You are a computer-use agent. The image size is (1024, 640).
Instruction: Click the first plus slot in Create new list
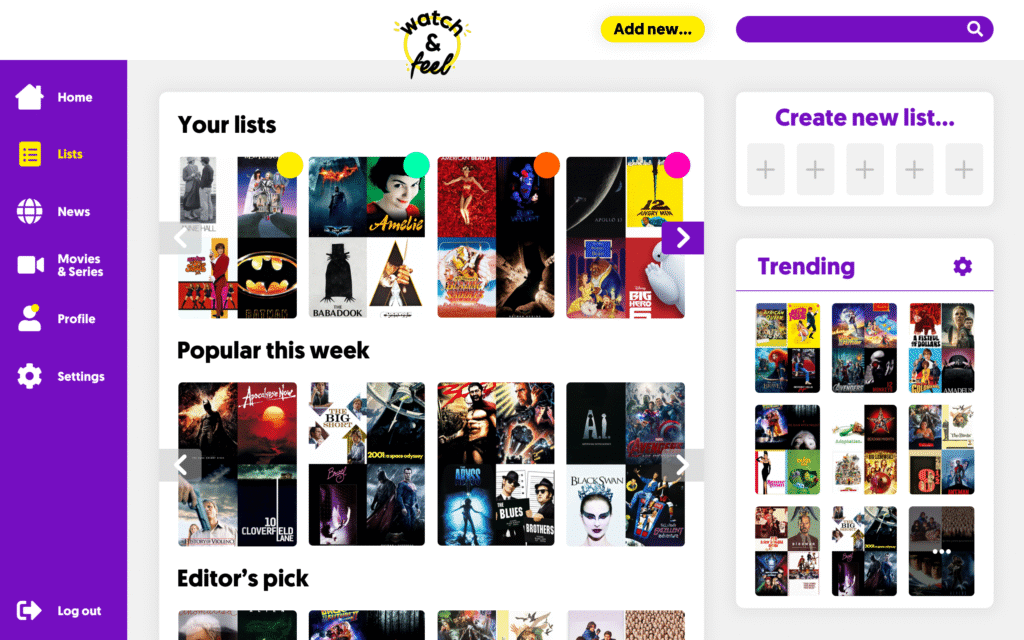pos(765,170)
